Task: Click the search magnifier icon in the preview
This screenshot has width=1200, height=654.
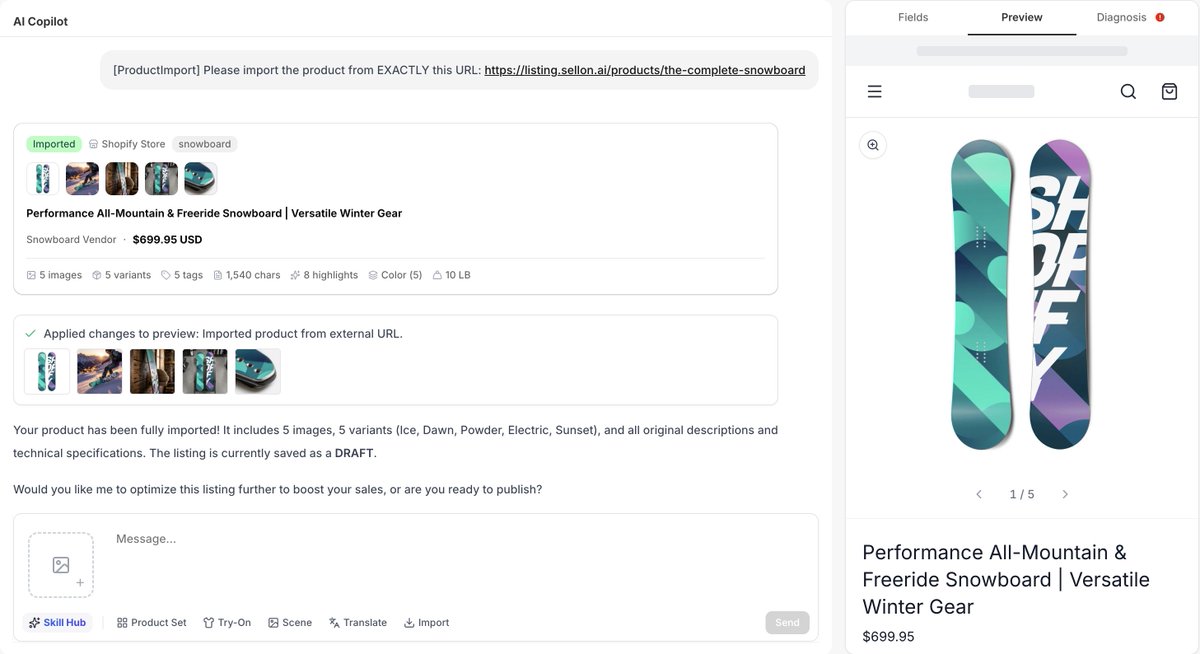Action: pos(1128,92)
